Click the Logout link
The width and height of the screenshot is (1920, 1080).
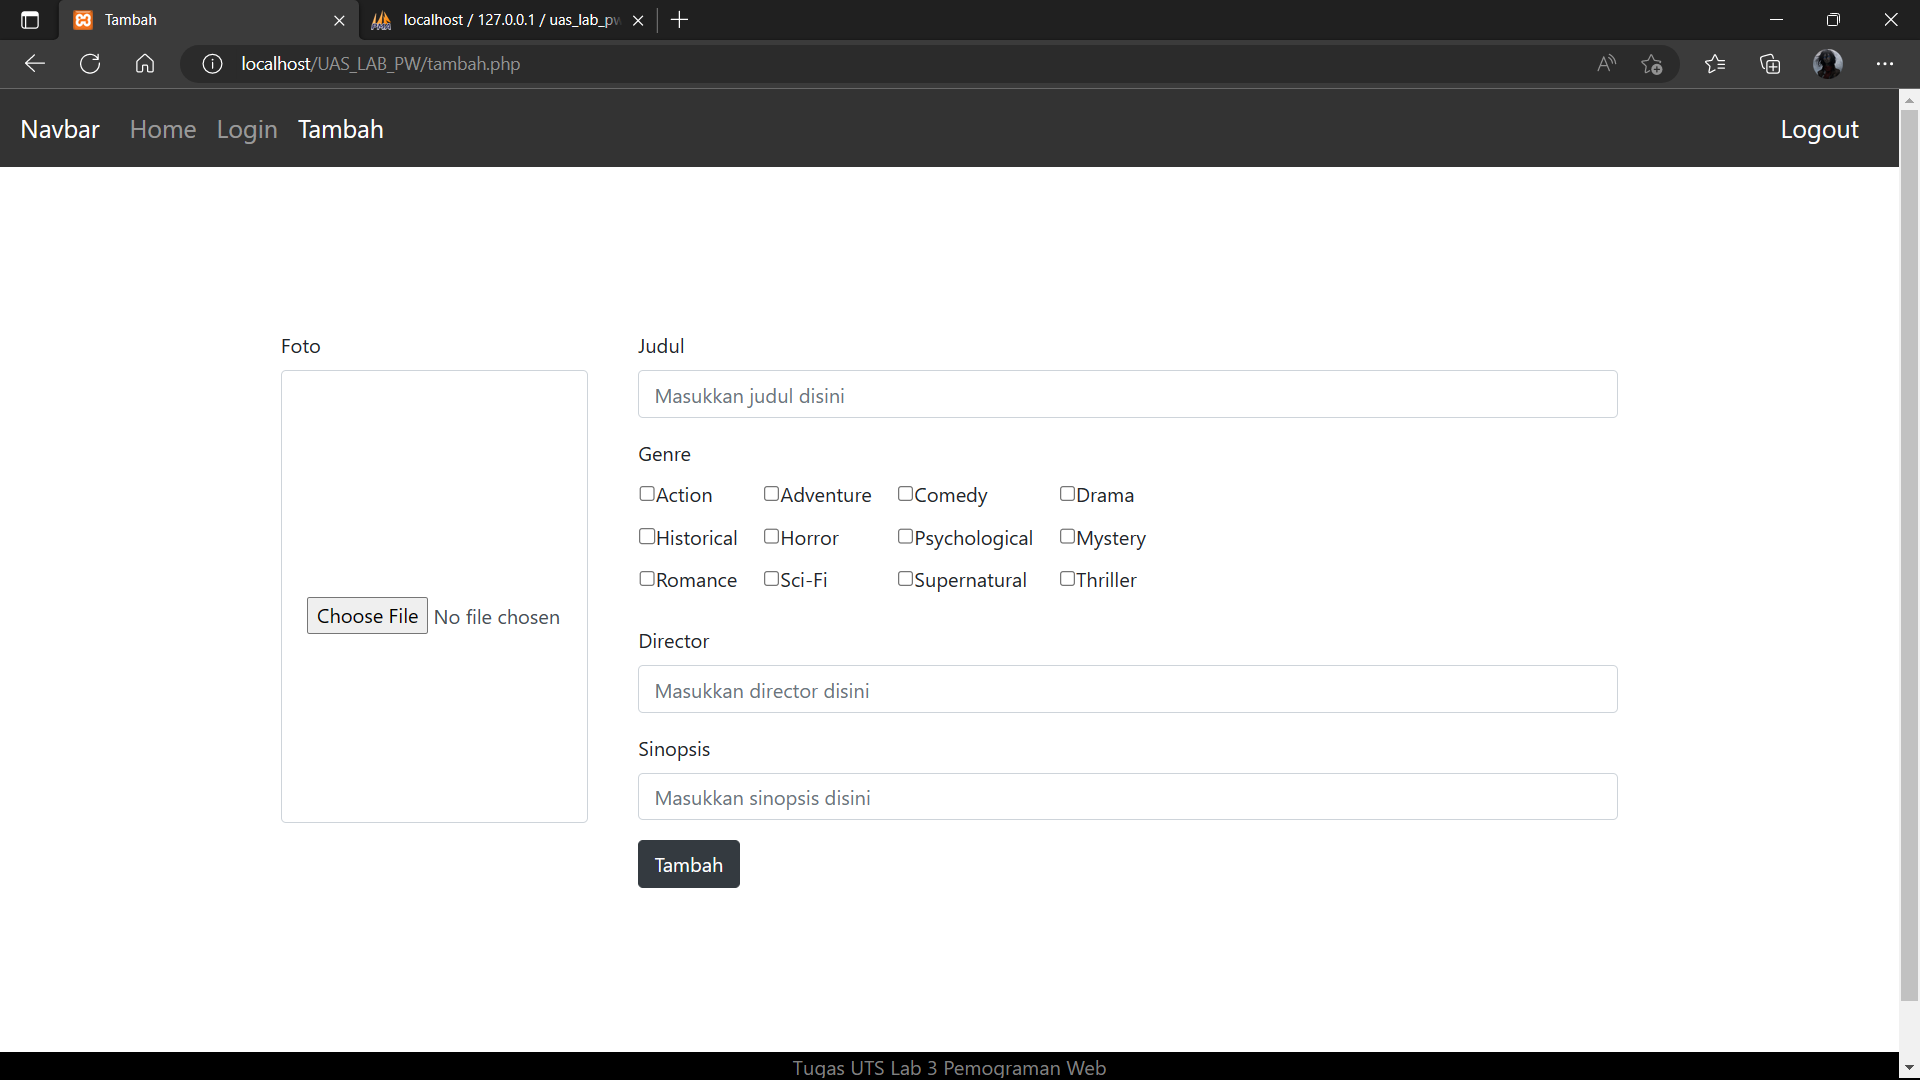[1819, 129]
